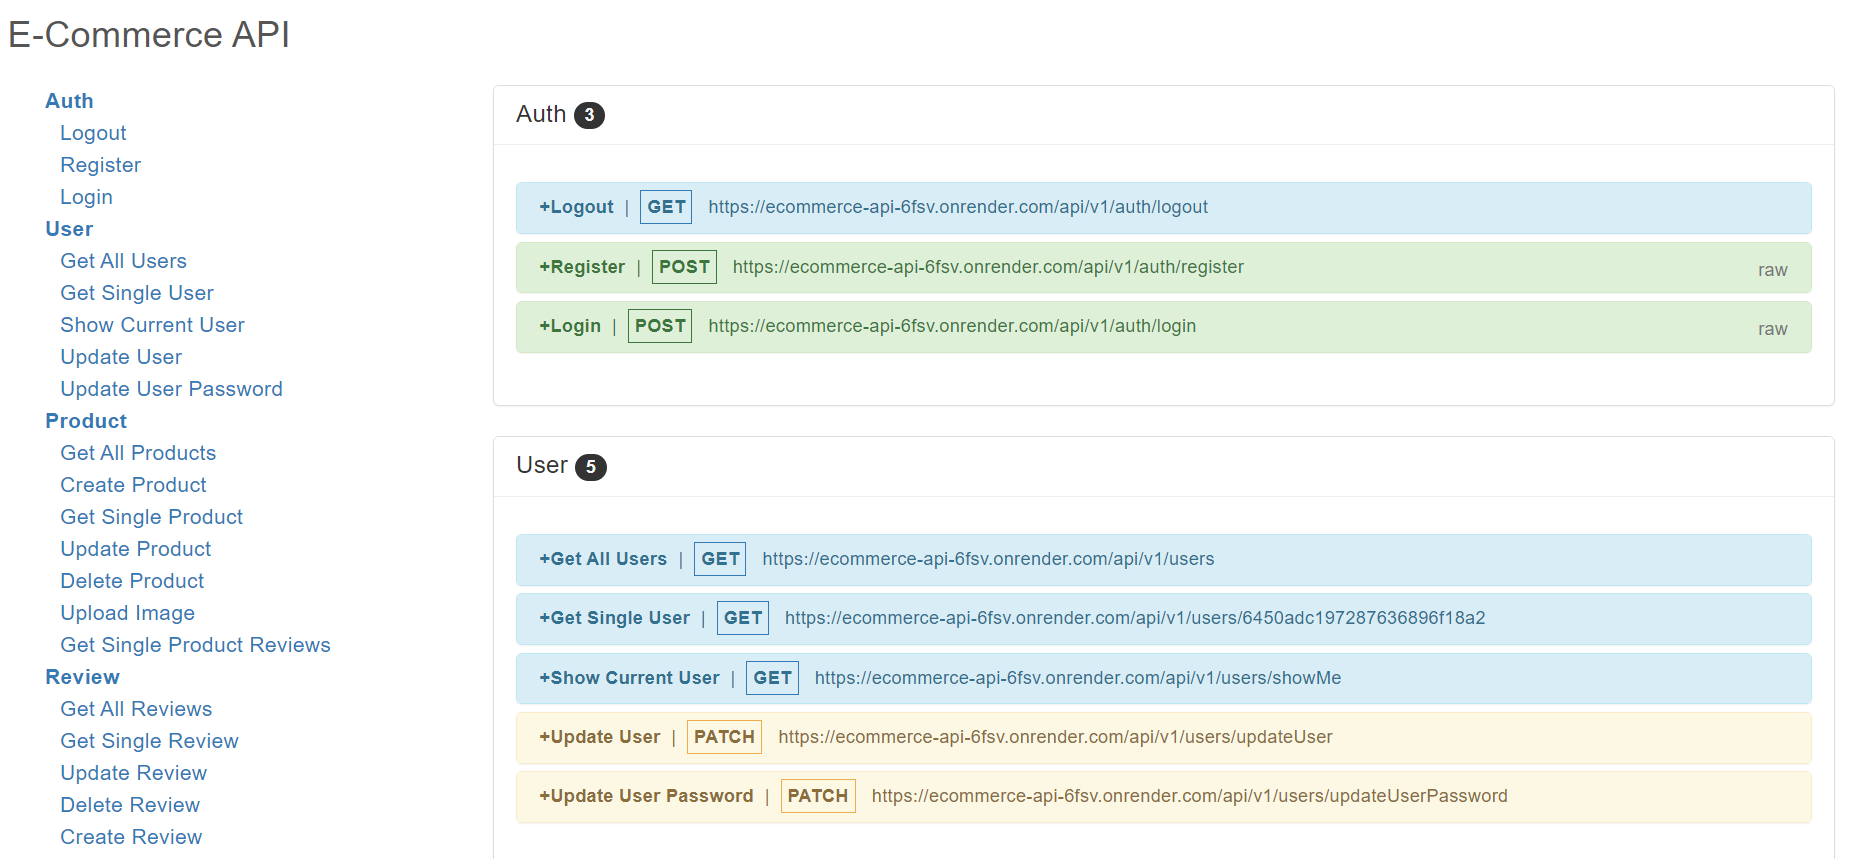Jump to Get All Reviews in sidebar
The height and width of the screenshot is (859, 1862).
[136, 709]
